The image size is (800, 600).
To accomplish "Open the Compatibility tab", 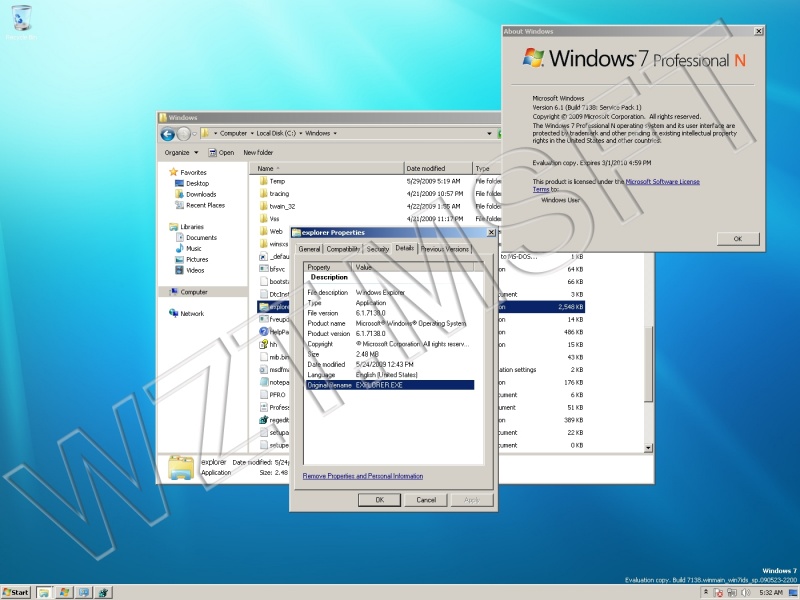I will 343,249.
